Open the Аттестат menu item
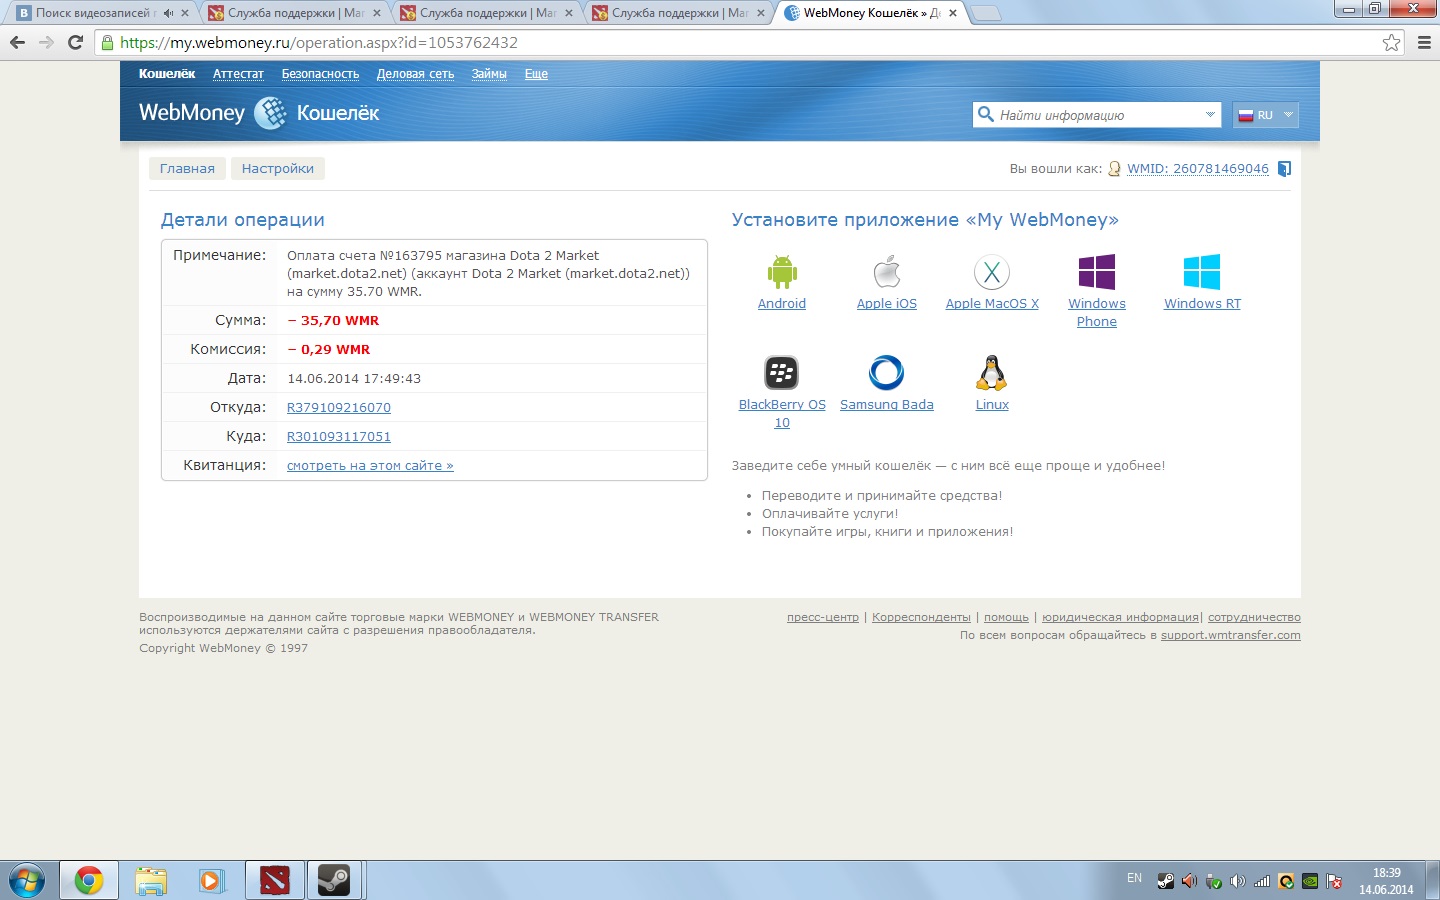 click(x=238, y=74)
